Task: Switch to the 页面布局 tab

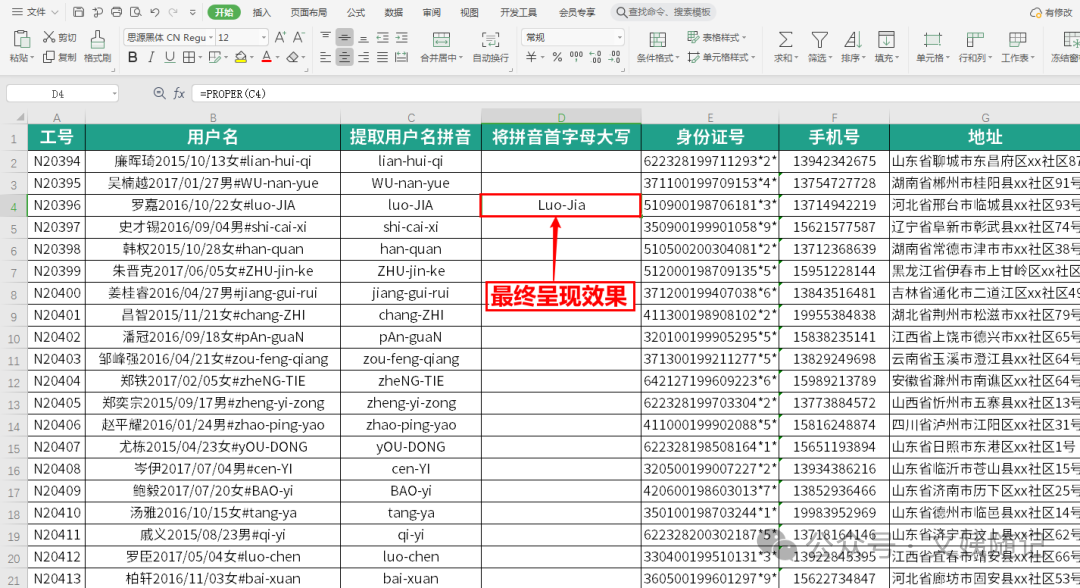Action: [x=308, y=12]
